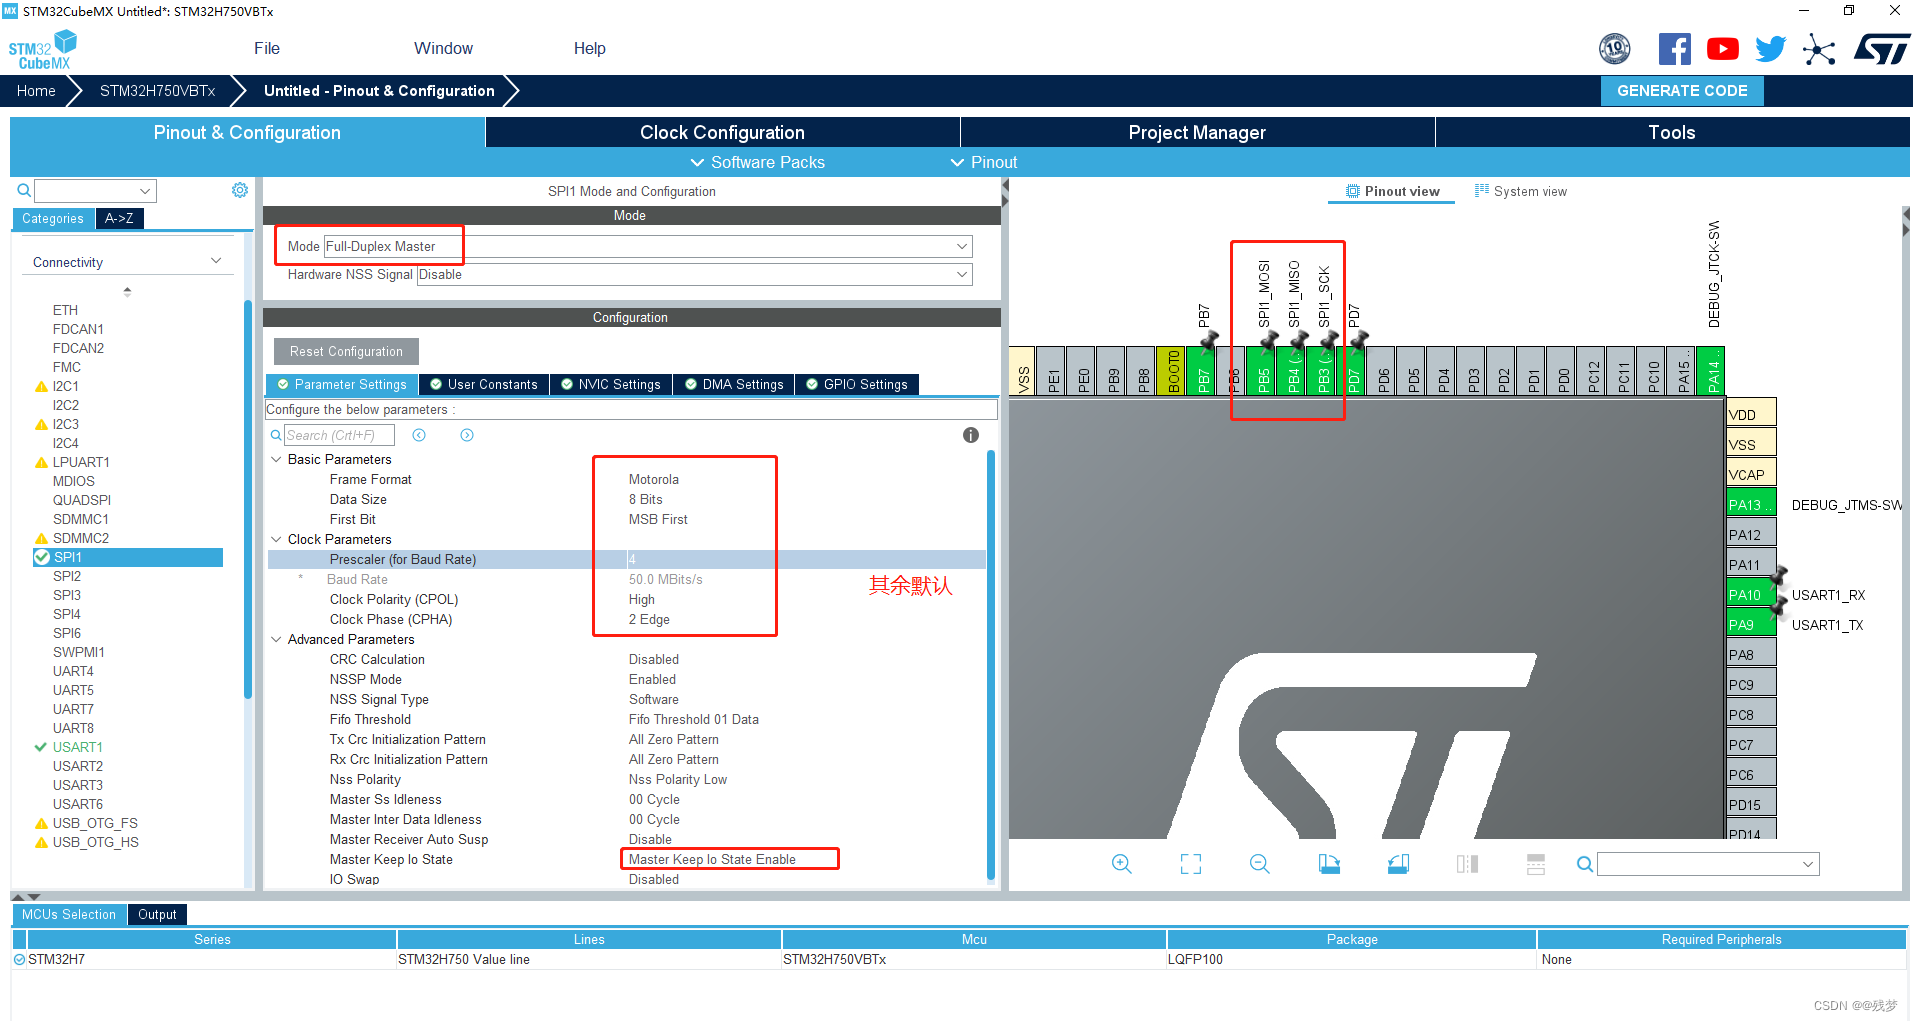Open ST Facebook page icon
Image resolution: width=1913 pixels, height=1021 pixels.
[1674, 49]
